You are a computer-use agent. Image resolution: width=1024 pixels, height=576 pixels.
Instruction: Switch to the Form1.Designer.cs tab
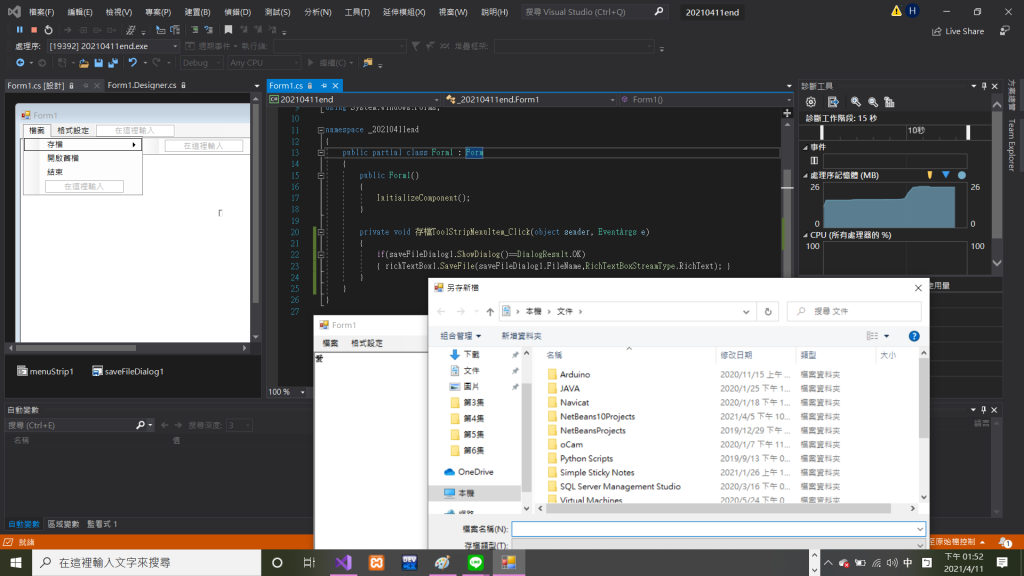click(142, 86)
